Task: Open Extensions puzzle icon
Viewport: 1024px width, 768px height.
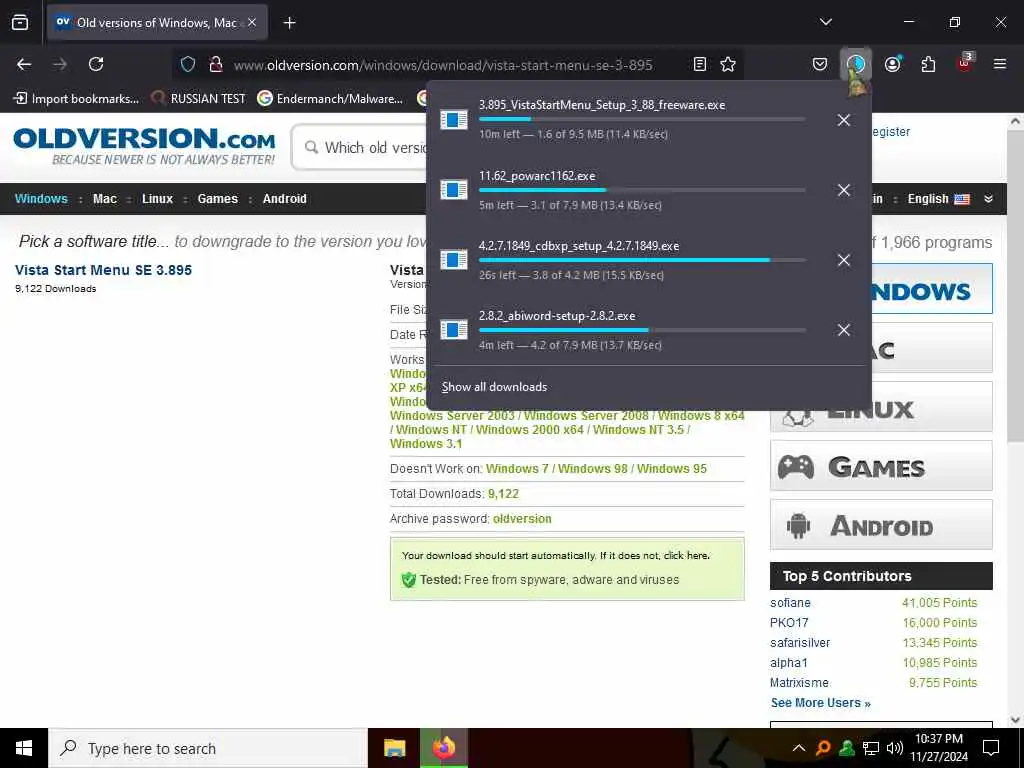Action: (x=928, y=64)
